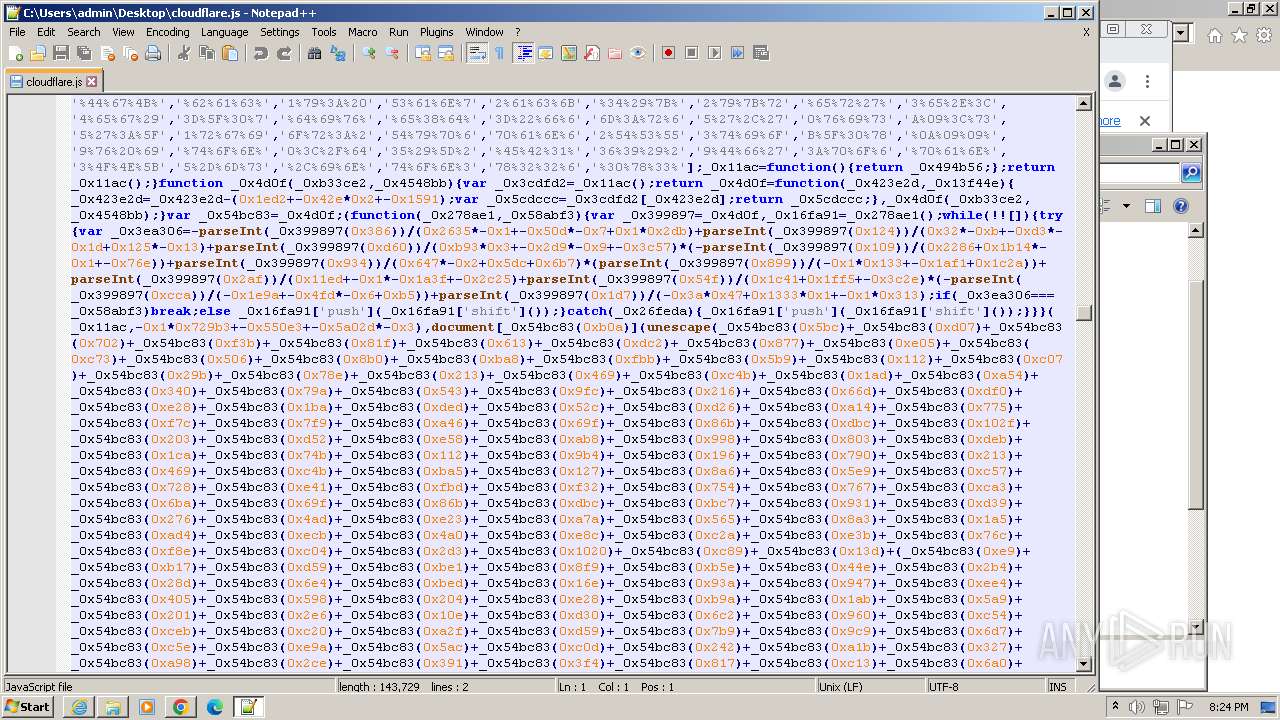Screen dimensions: 1280x720
Task: Open Internet Explorer Tools gear
Action: 1263,36
